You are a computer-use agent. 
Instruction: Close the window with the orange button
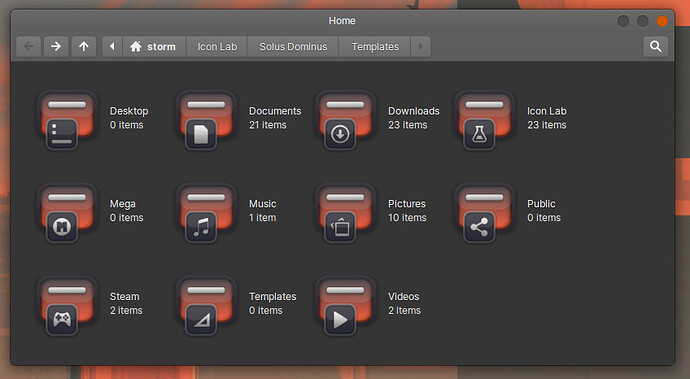click(662, 21)
